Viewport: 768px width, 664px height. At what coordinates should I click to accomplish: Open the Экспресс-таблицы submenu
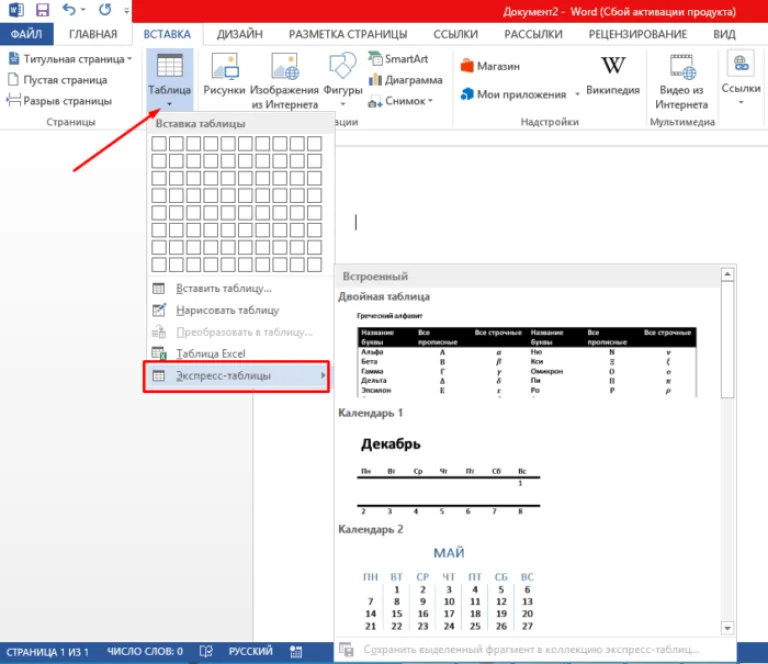[236, 376]
